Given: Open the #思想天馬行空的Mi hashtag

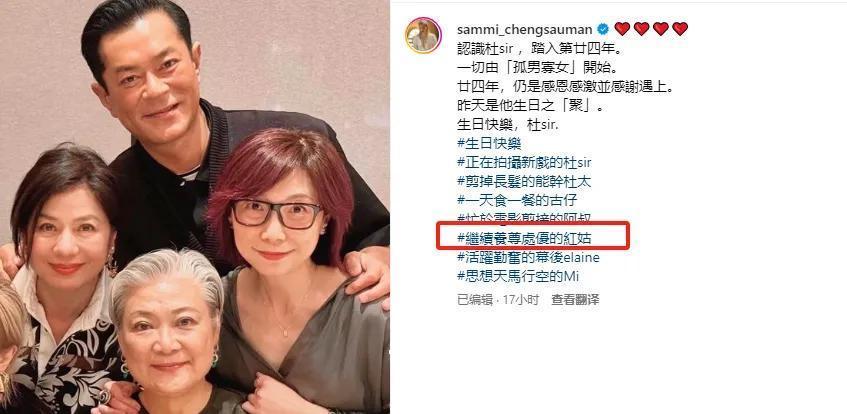Looking at the screenshot, I should (x=518, y=277).
